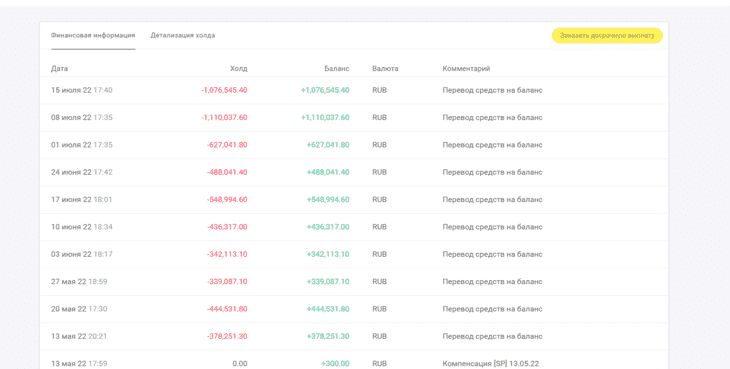Click Перевод средств comment in 01 июля row
The height and width of the screenshot is (369, 730).
click(492, 145)
